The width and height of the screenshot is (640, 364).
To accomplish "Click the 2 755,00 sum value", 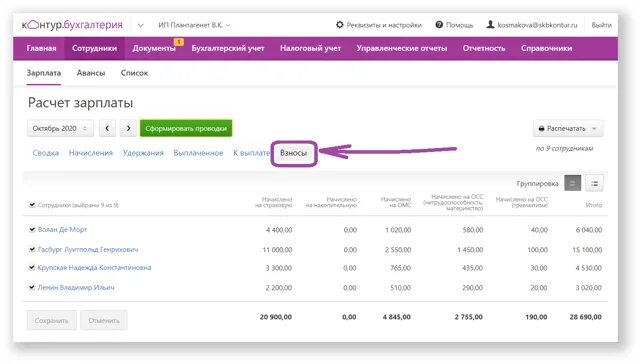I will click(469, 317).
